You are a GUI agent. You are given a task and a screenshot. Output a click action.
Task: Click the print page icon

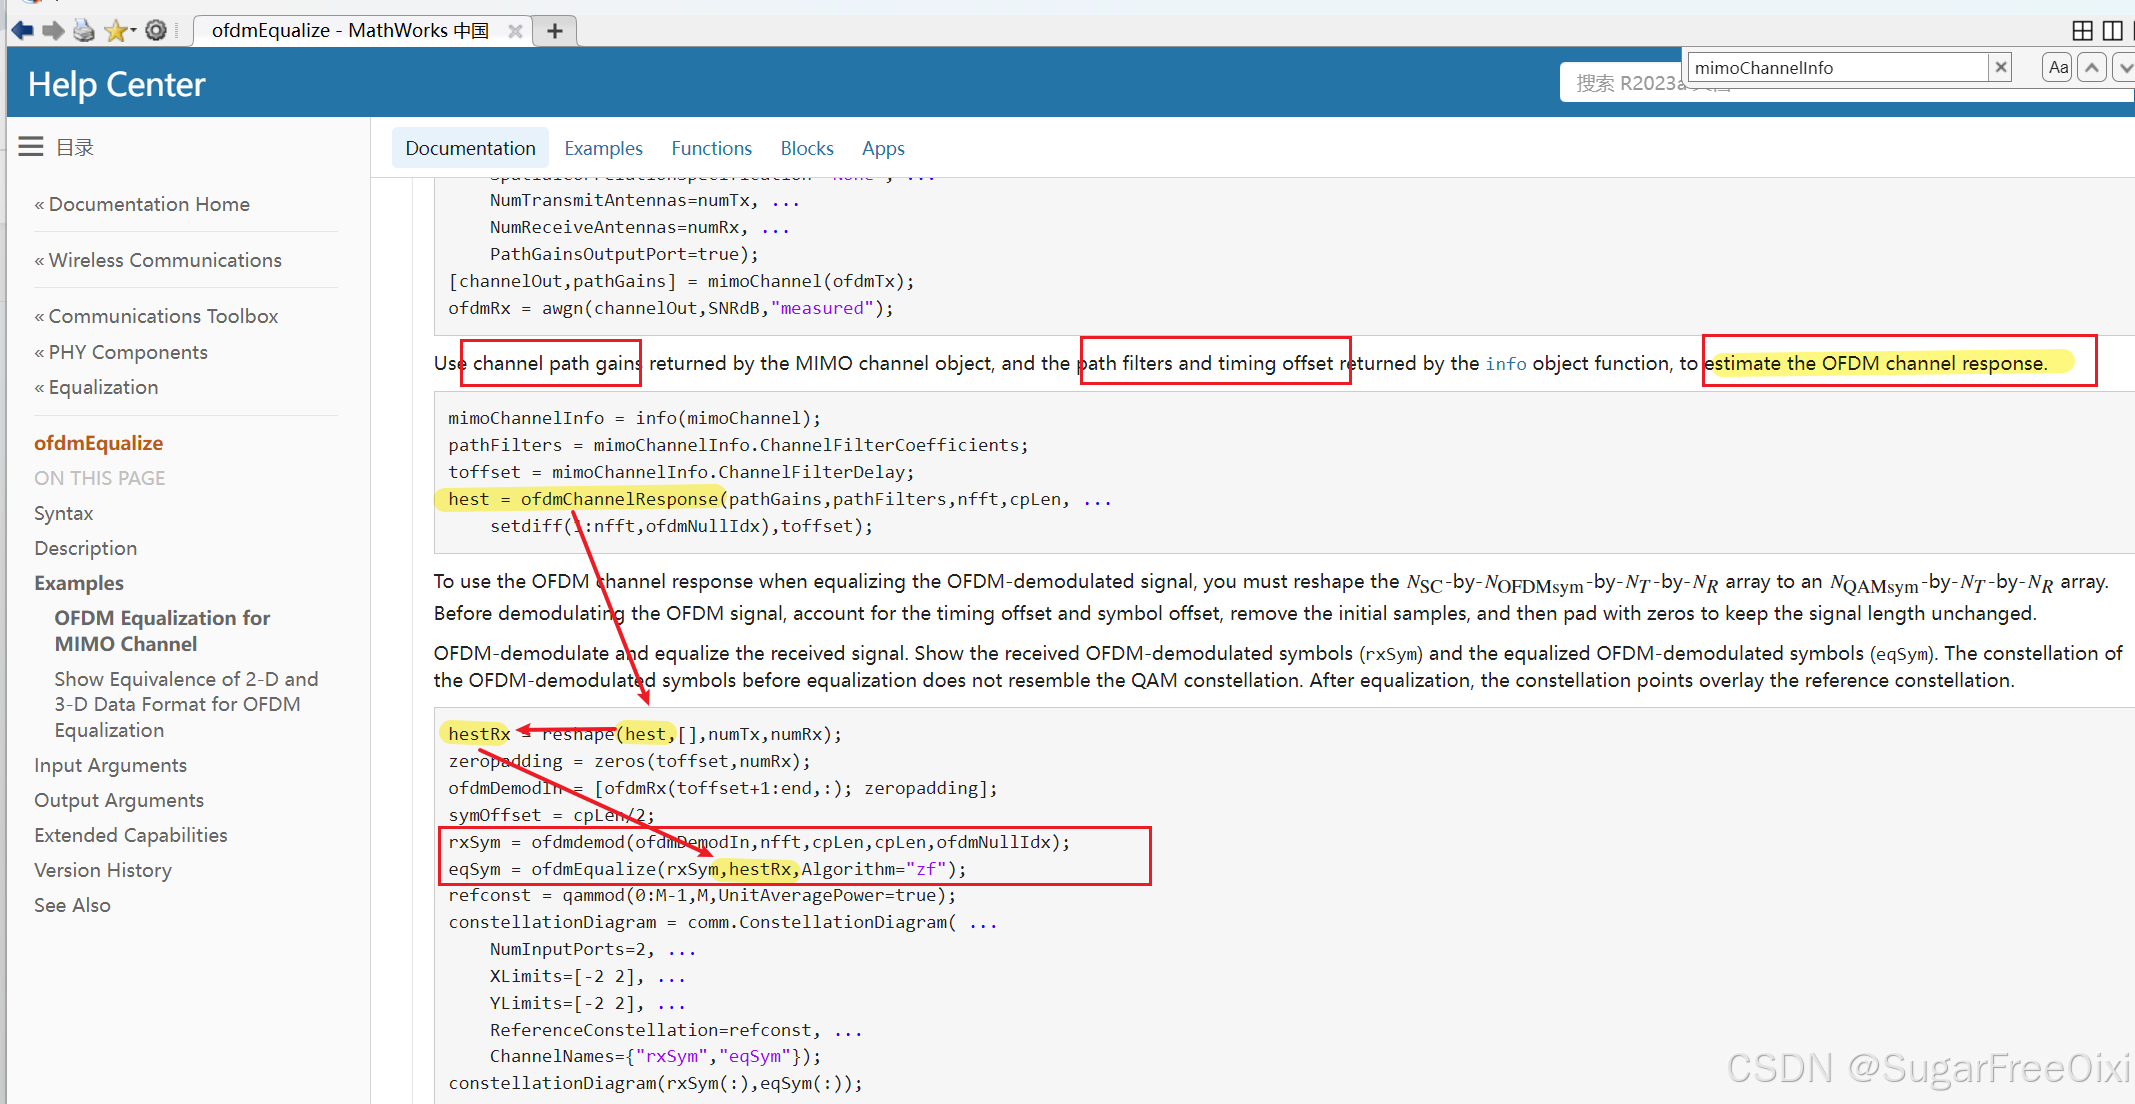[x=85, y=31]
